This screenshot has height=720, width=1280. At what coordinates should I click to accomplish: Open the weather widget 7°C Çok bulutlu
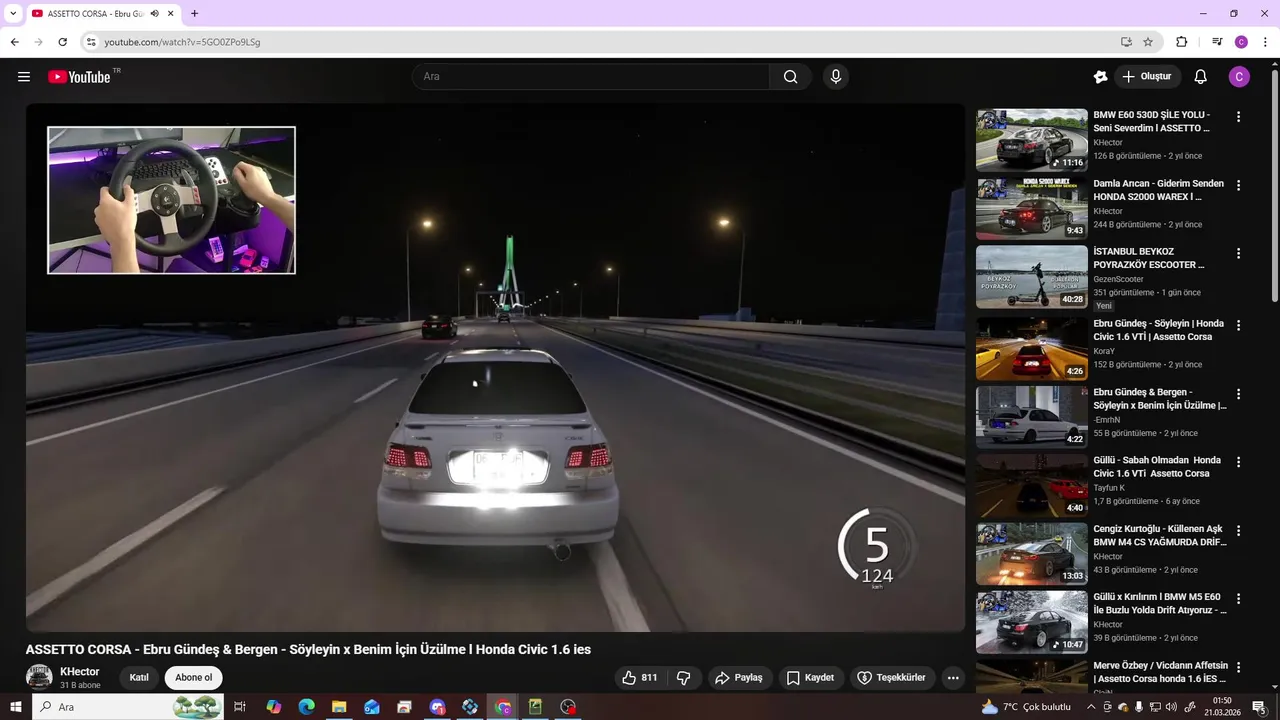[1026, 707]
